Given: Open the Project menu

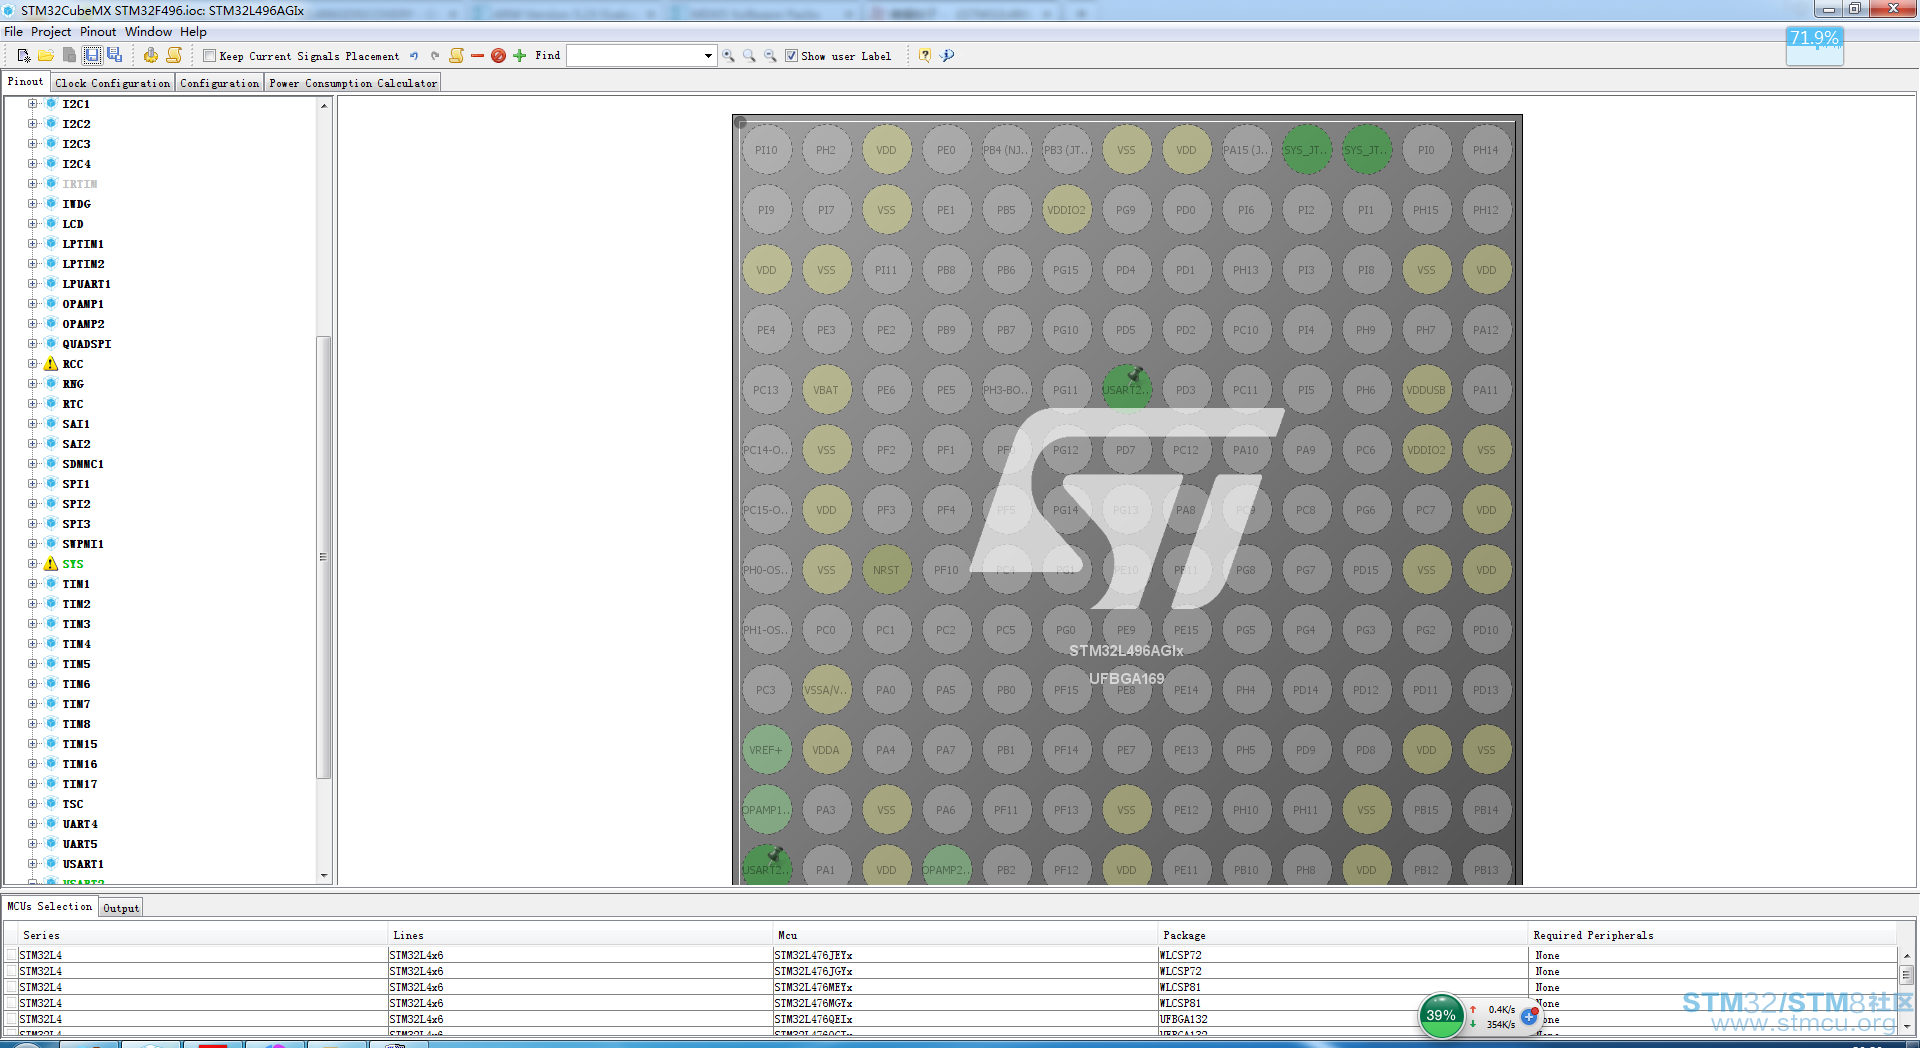Looking at the screenshot, I should [x=51, y=32].
